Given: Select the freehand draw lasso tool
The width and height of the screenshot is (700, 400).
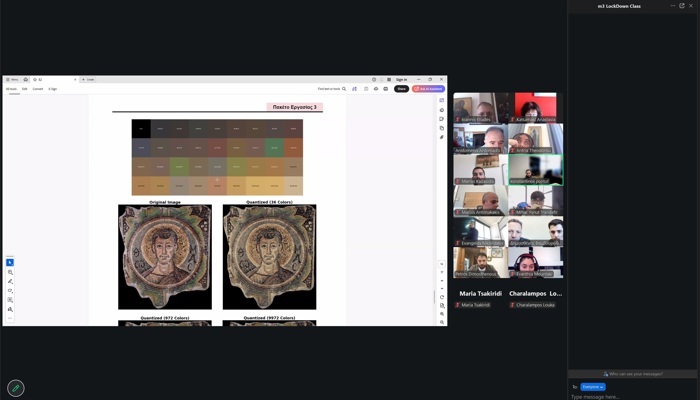Looking at the screenshot, I should pos(10,291).
